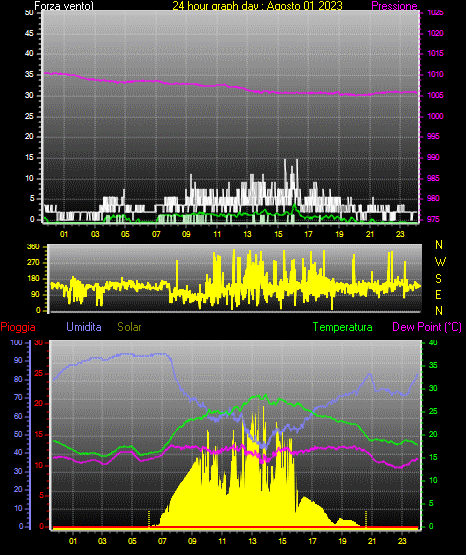The height and width of the screenshot is (555, 466).
Task: Click the red Pioggia legend label
Action: click(18, 327)
